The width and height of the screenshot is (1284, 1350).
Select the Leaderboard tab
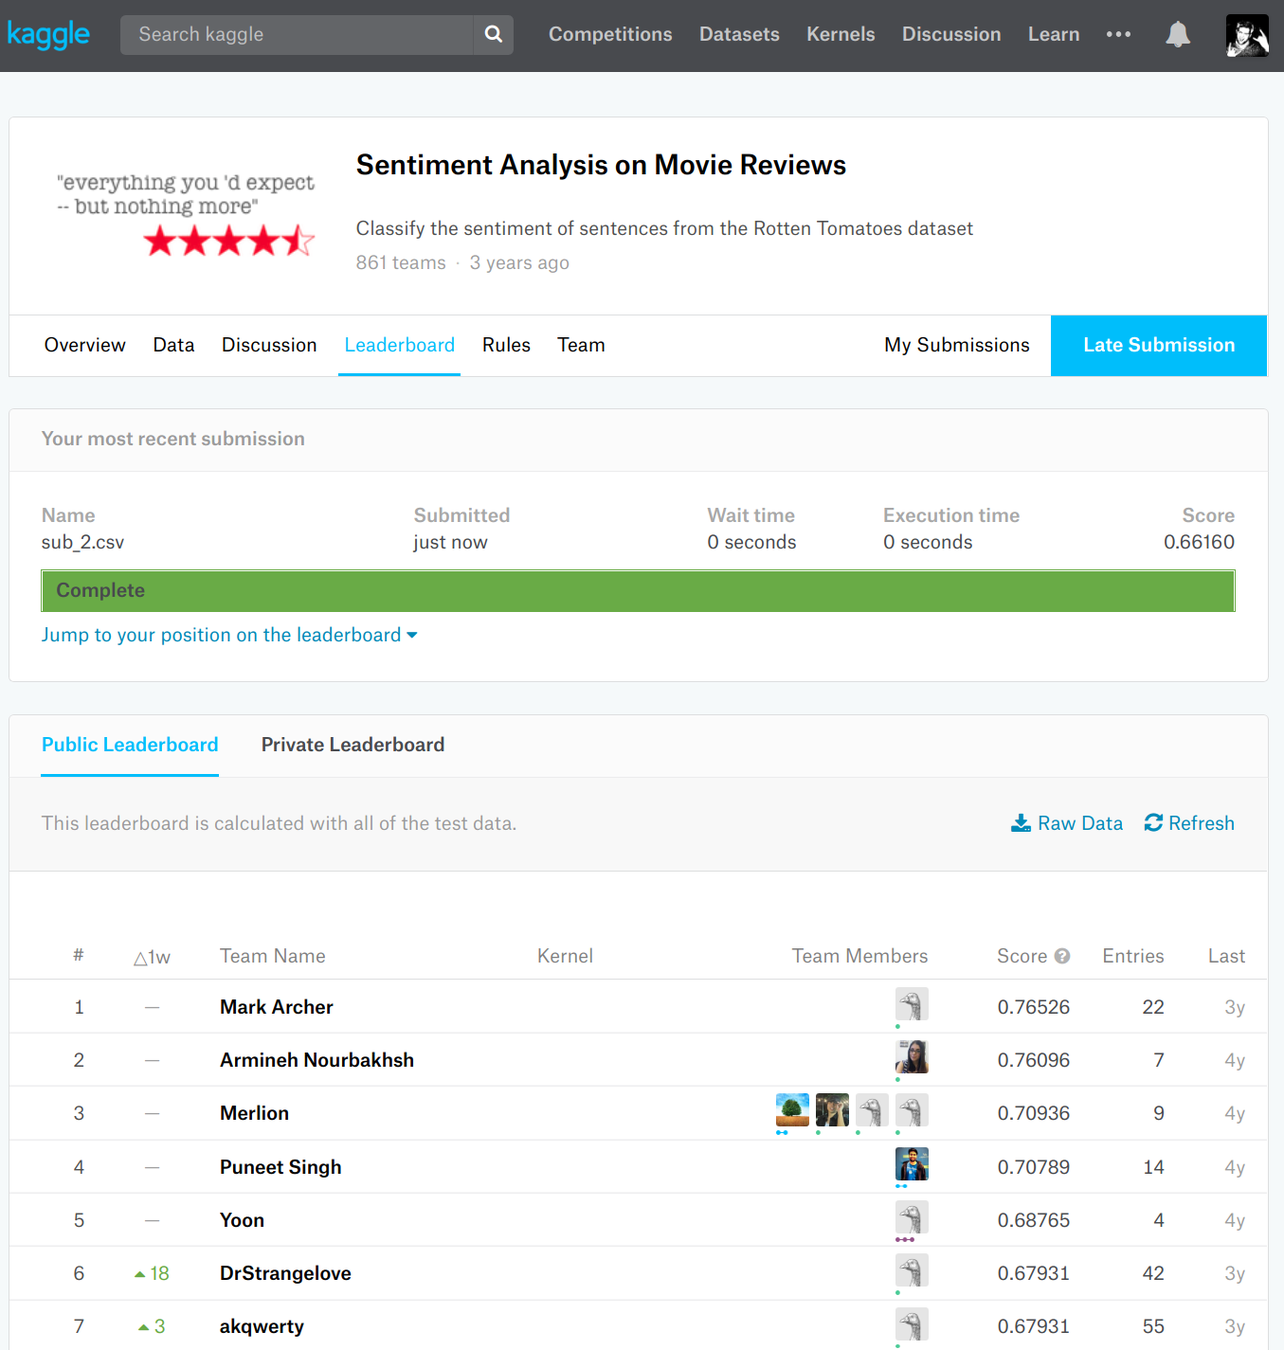pos(399,345)
